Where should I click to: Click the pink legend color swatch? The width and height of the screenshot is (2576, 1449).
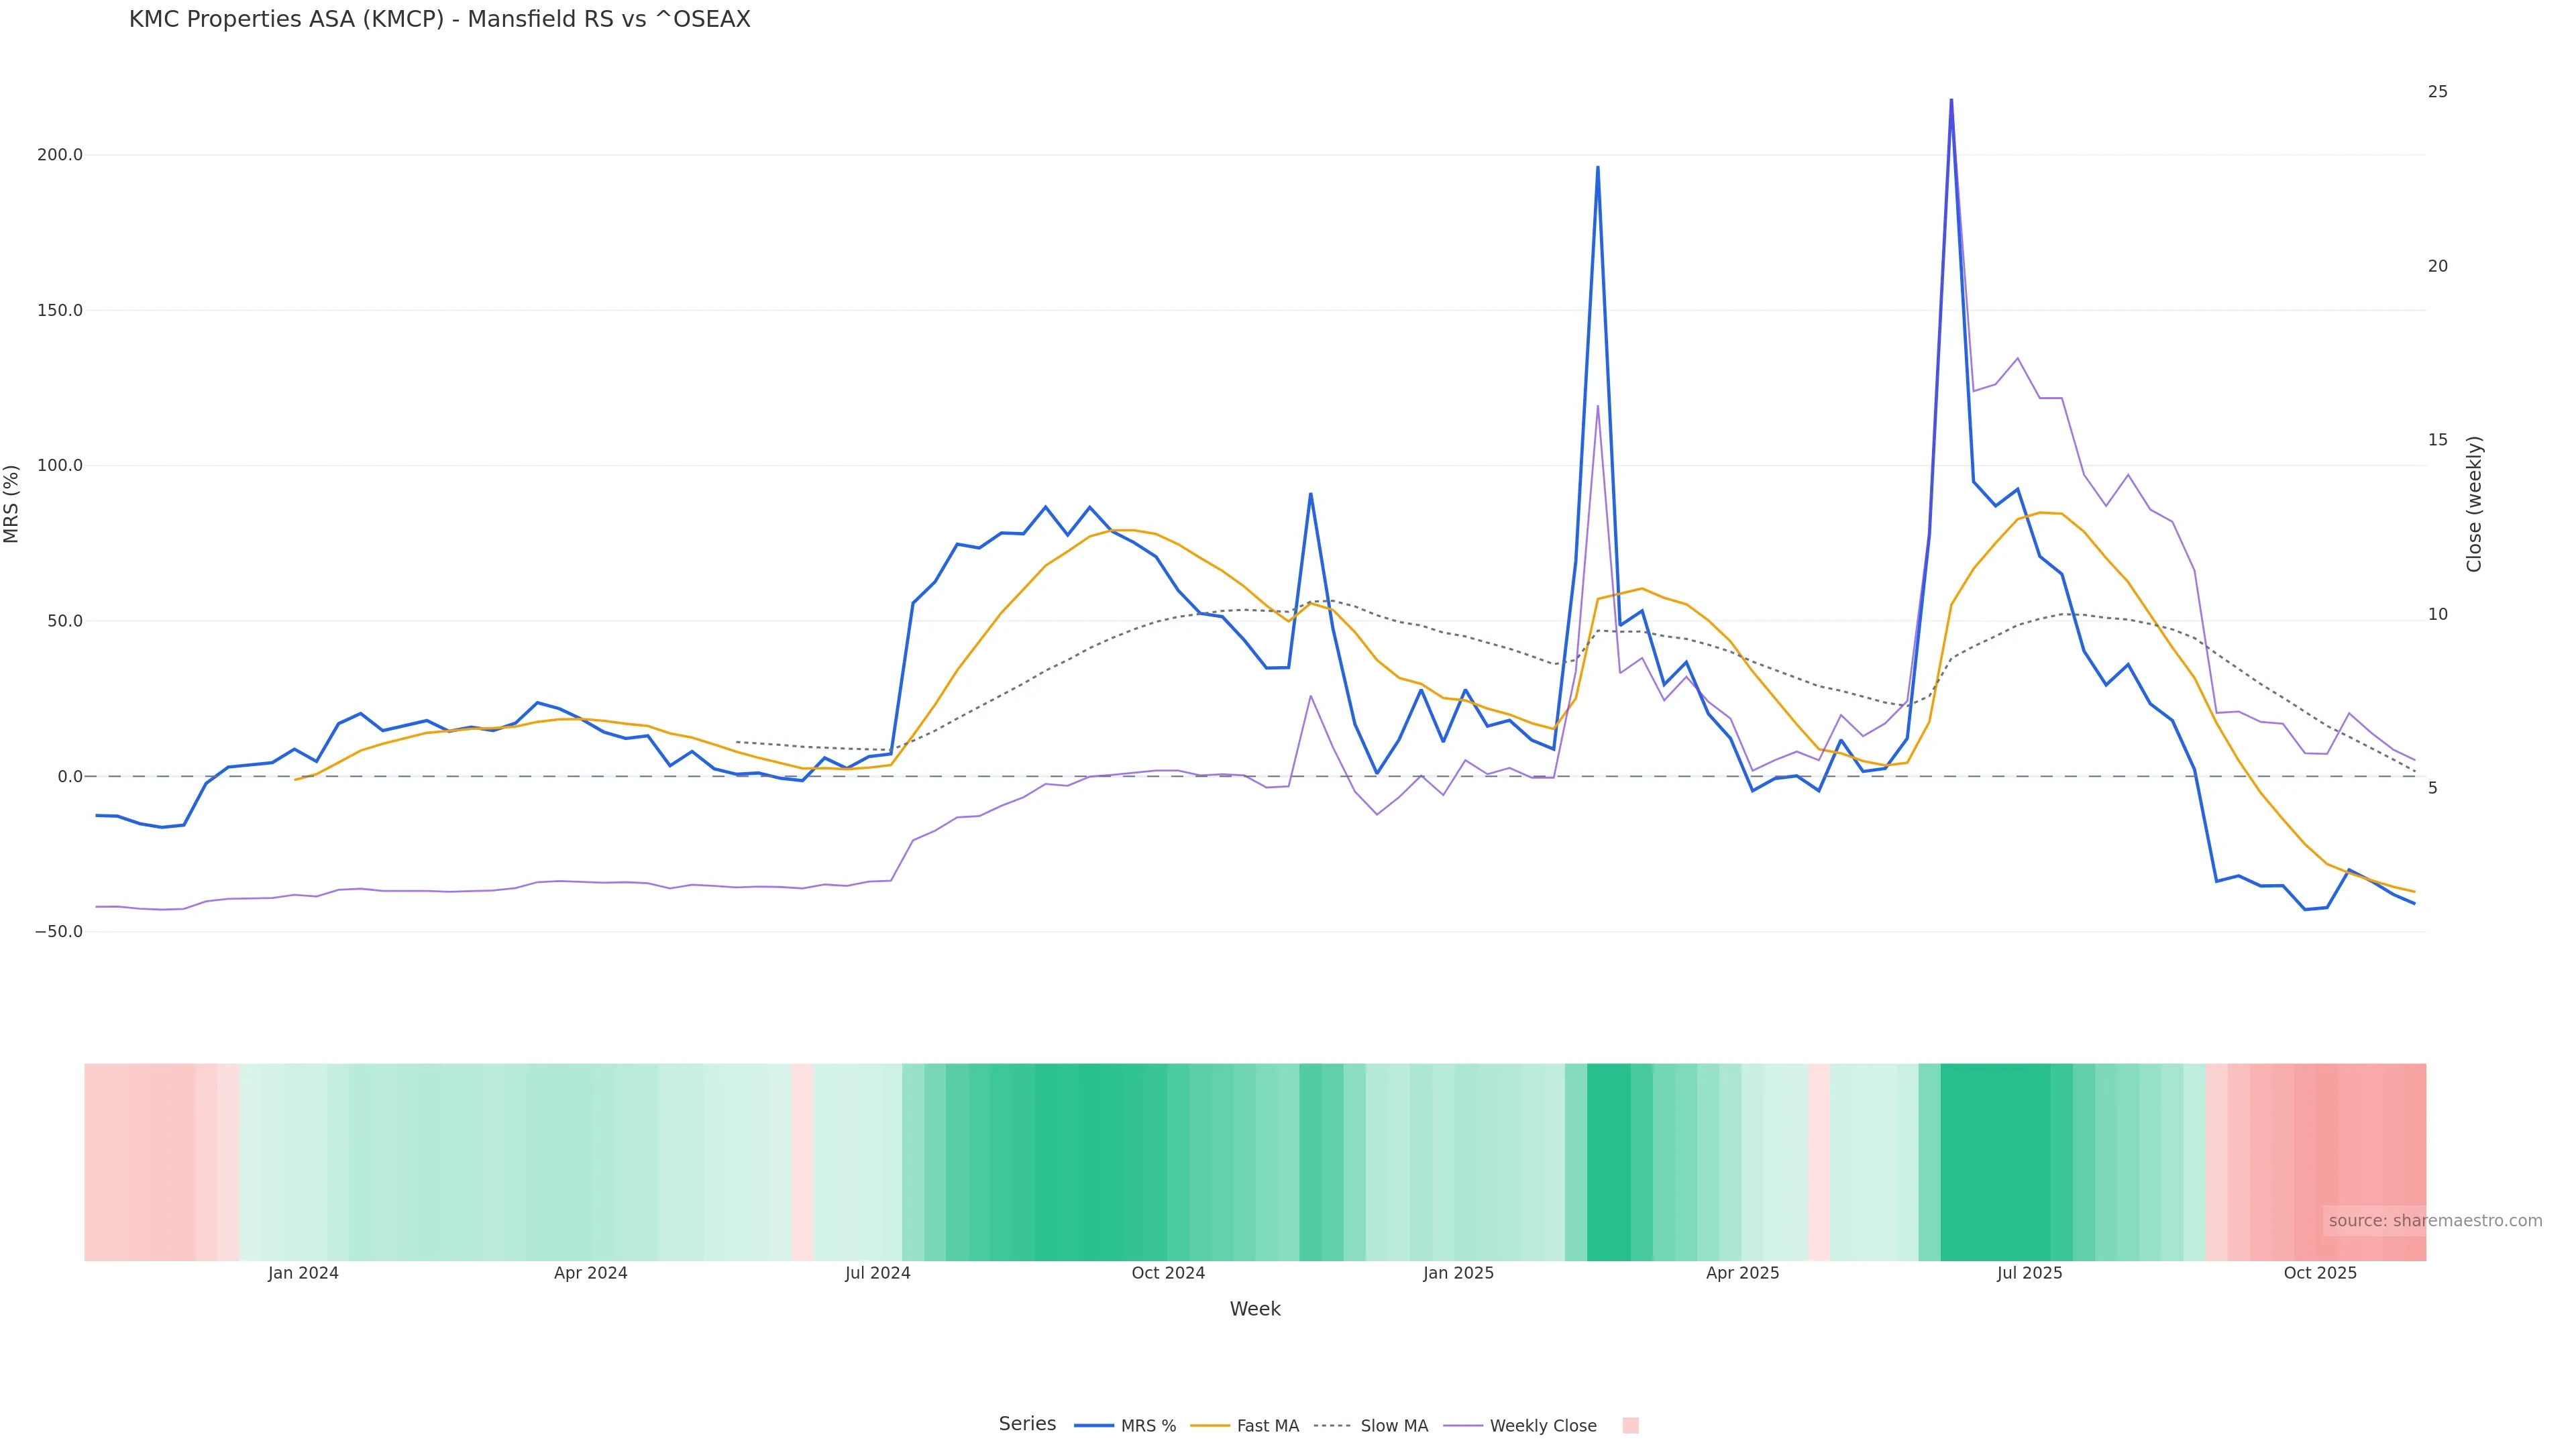pyautogui.click(x=1630, y=1426)
